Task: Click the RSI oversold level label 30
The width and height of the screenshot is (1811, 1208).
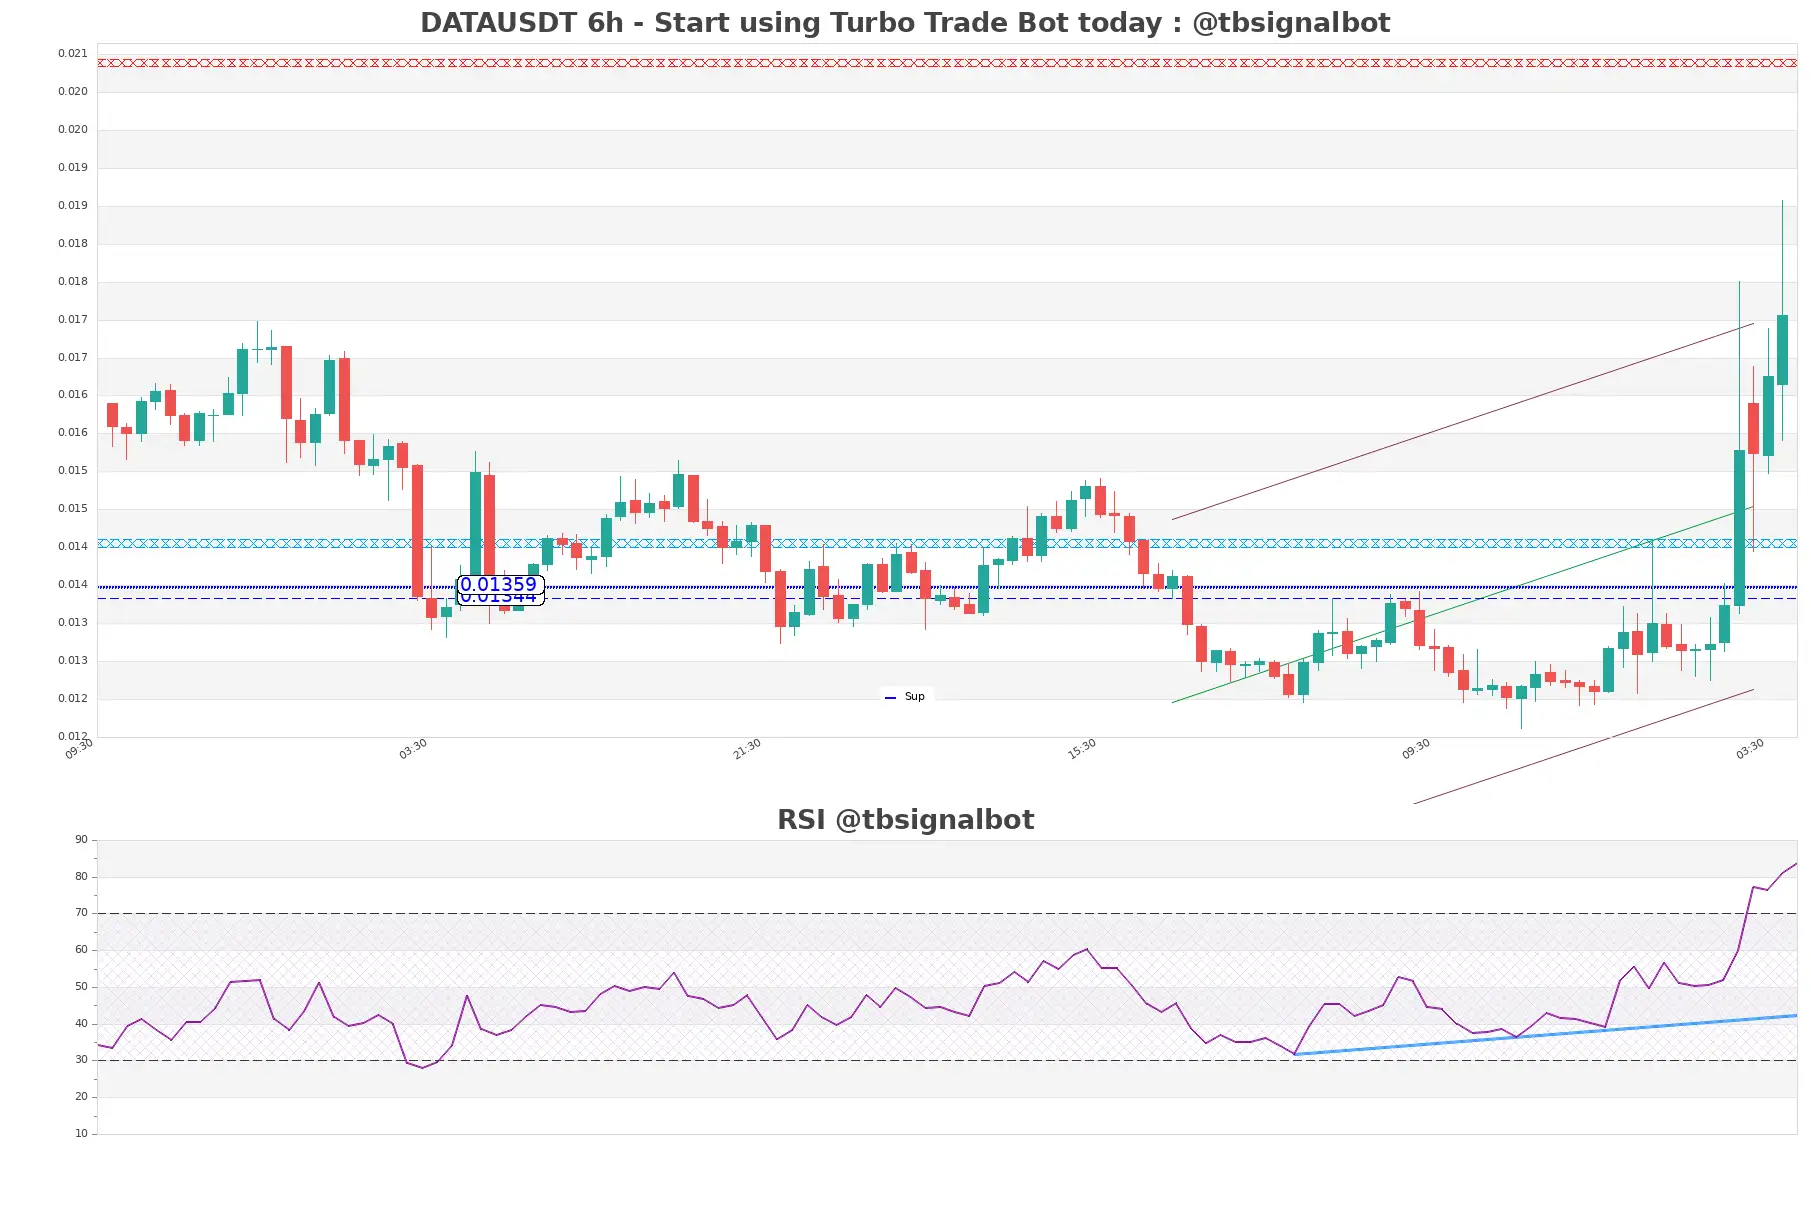Action: tap(81, 1059)
